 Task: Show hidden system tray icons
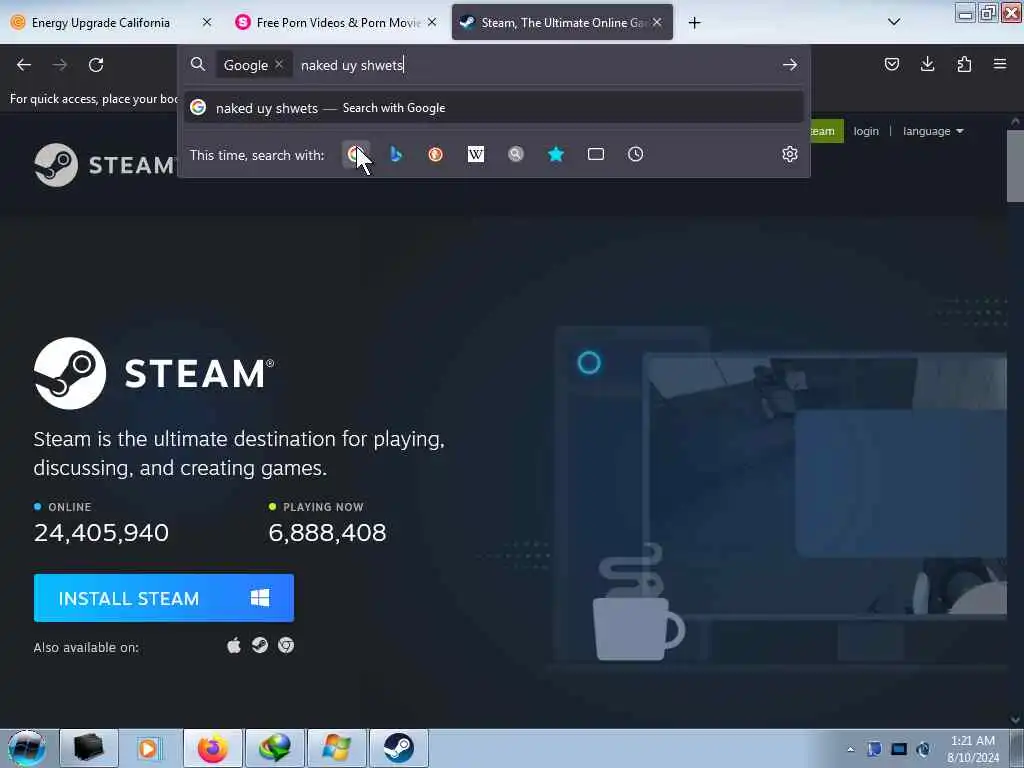tap(850, 749)
